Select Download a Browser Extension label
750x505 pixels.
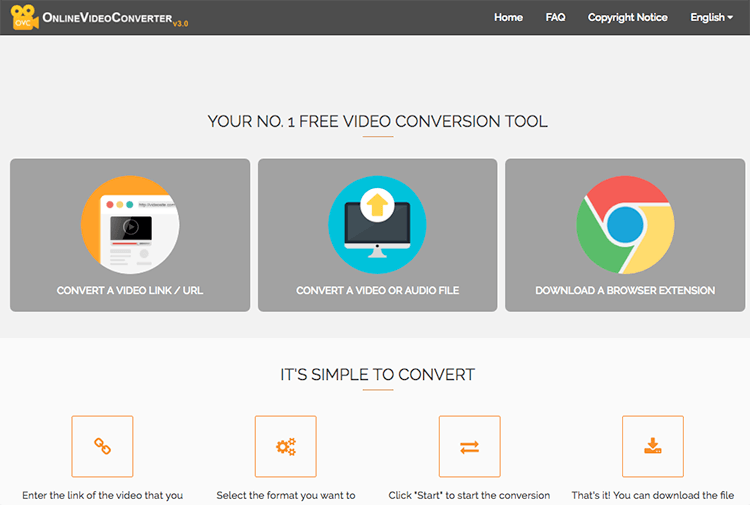pyautogui.click(x=625, y=290)
